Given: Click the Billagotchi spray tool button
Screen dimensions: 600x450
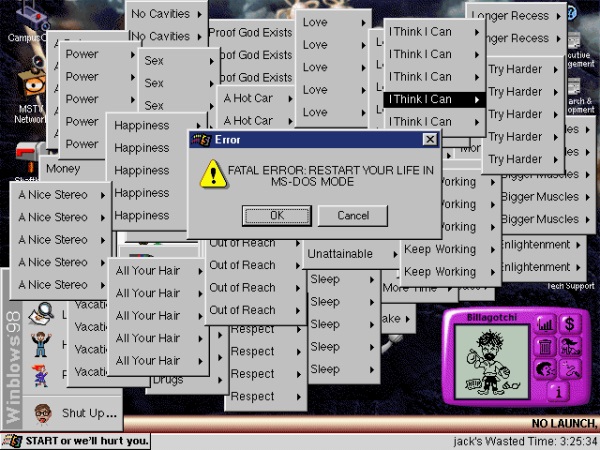Looking at the screenshot, I should coord(570,369).
